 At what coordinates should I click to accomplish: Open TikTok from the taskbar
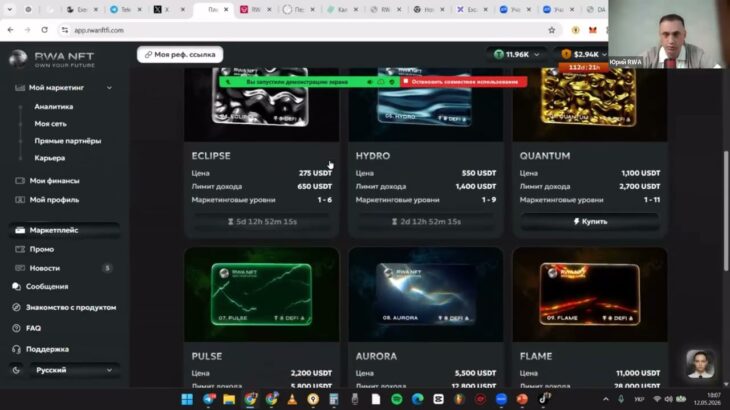point(543,399)
